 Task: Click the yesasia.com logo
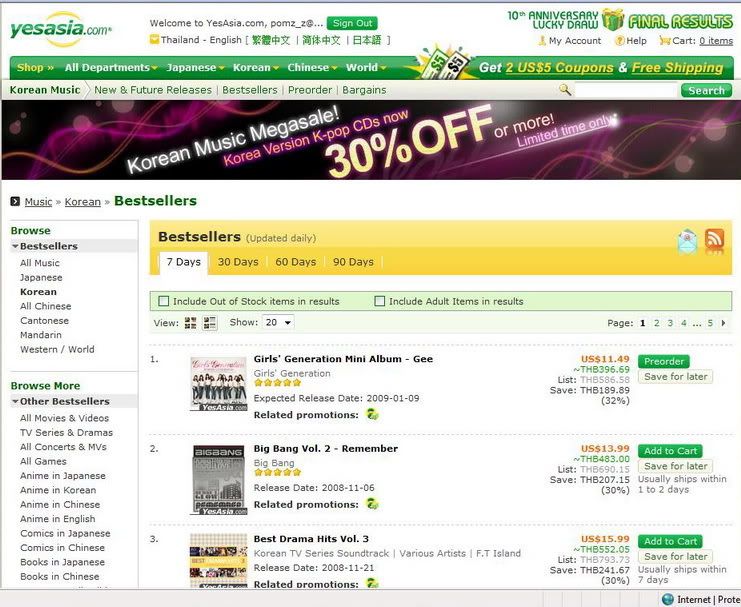(60, 29)
